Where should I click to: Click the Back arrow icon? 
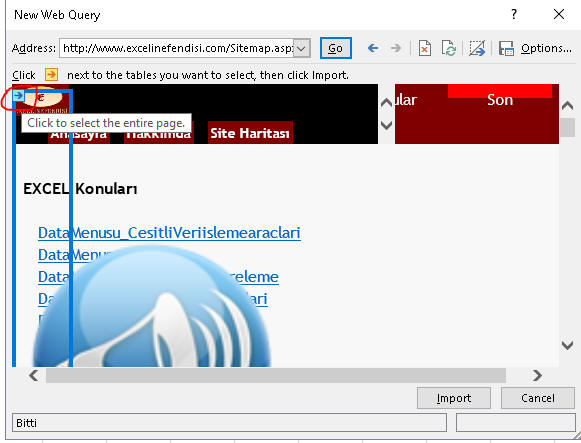point(373,48)
